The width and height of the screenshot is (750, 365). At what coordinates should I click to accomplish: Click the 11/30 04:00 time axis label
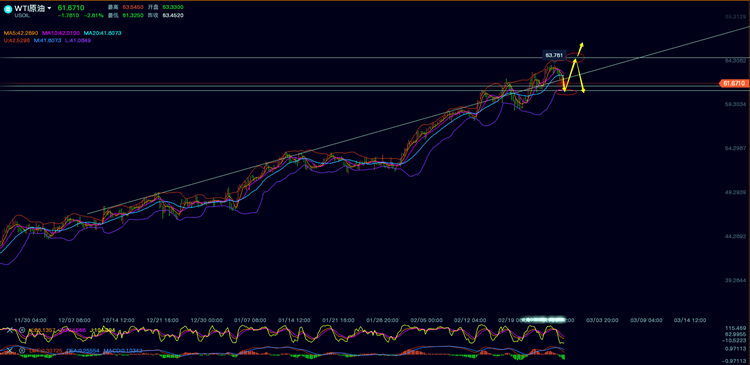tap(30, 320)
